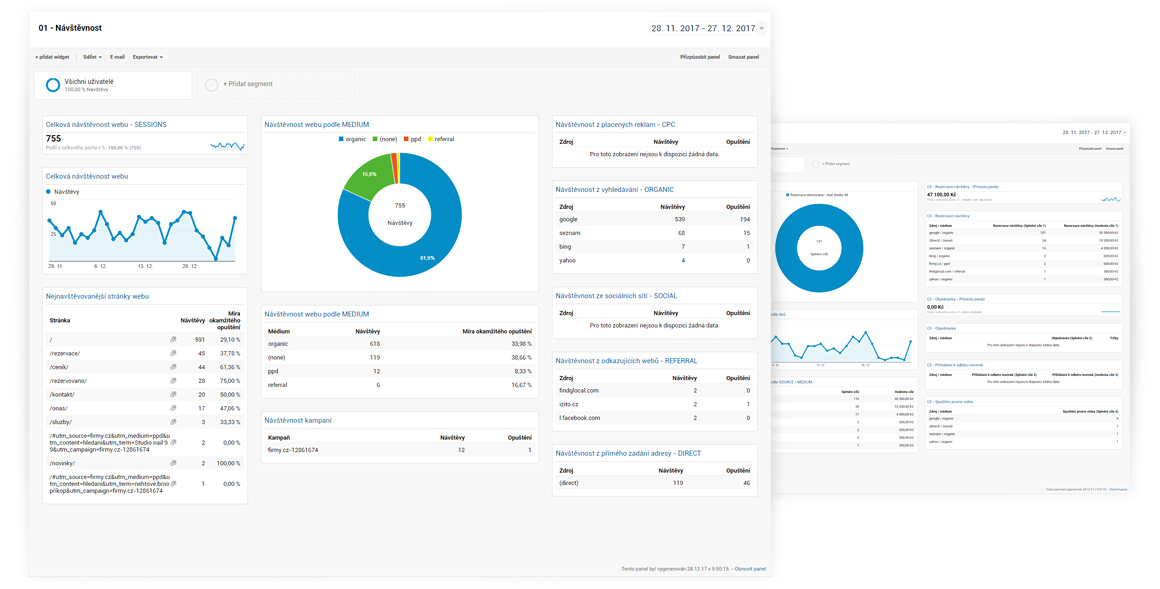Open the Sdílet dropdown menu

click(x=92, y=57)
